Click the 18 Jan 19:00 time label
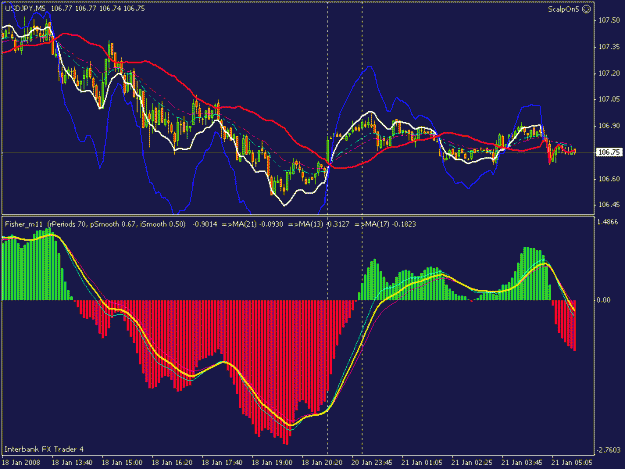This screenshot has height=469, width=625. pyautogui.click(x=272, y=463)
